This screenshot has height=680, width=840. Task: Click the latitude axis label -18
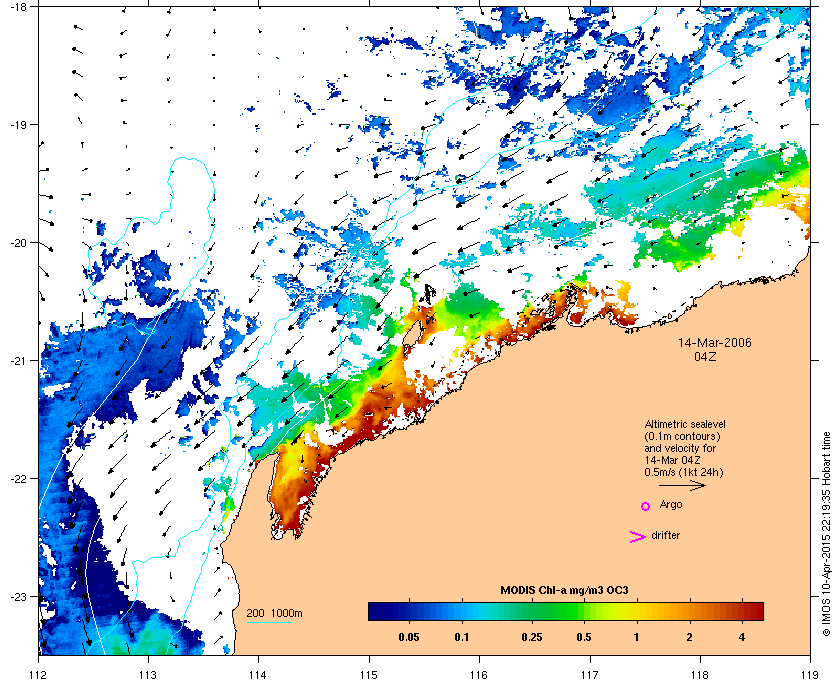[x=19, y=6]
